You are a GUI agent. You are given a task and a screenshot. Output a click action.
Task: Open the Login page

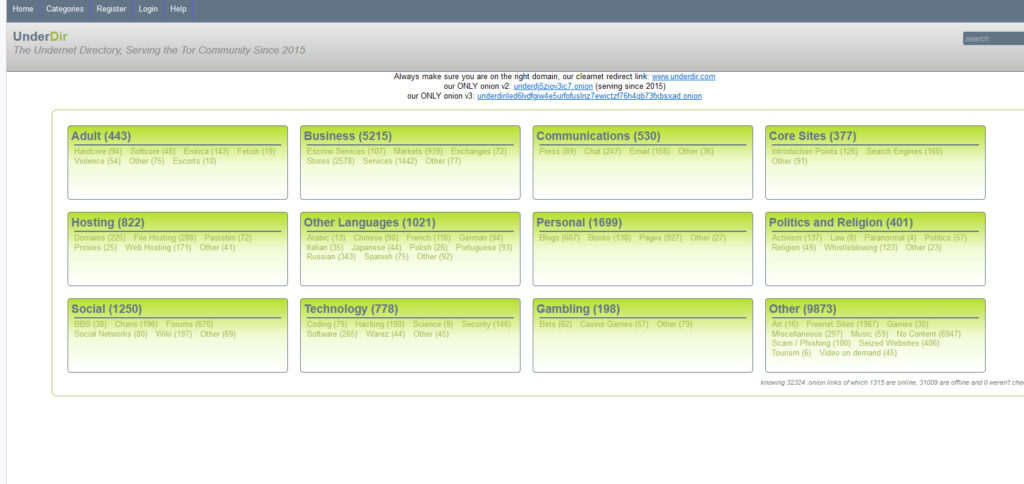[x=148, y=9]
